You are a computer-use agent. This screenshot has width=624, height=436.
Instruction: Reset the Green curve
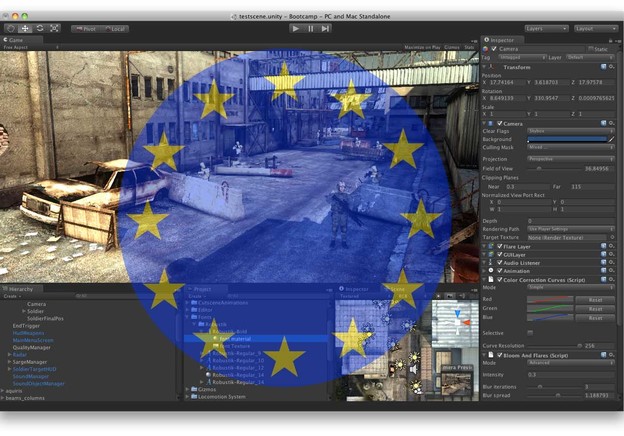(x=595, y=309)
